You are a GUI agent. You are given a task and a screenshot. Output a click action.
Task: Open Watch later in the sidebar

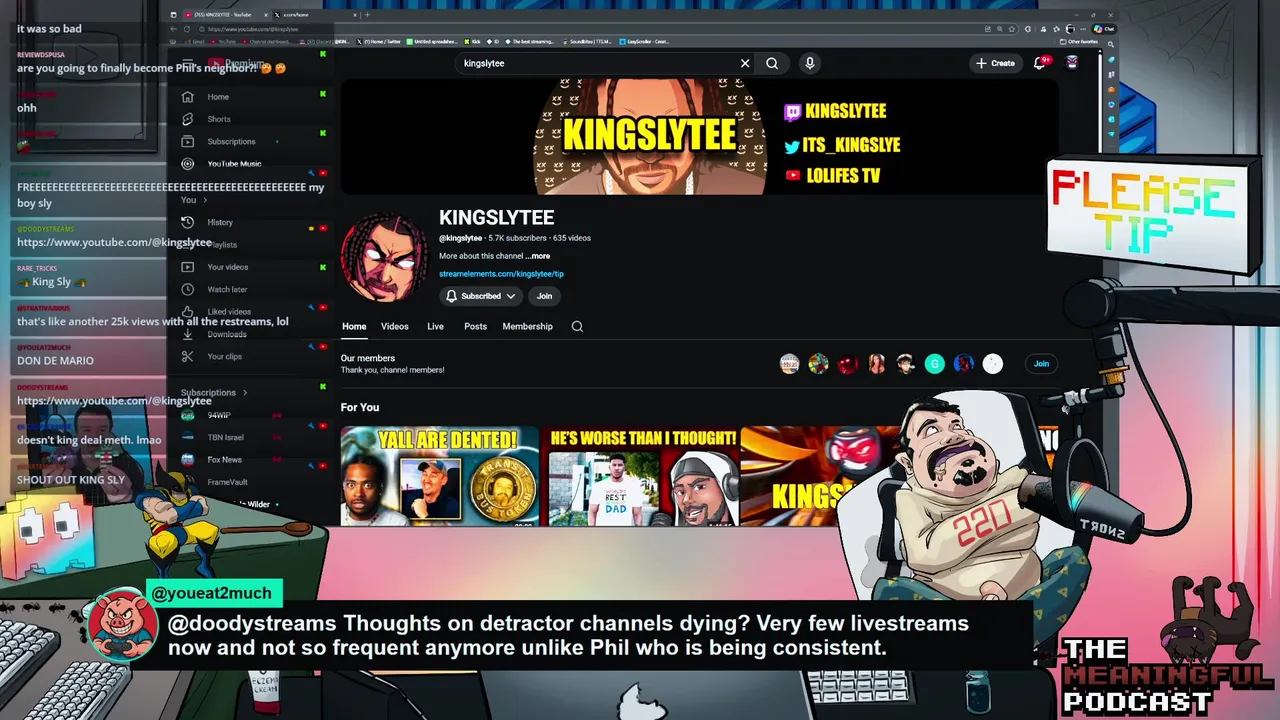[227, 290]
